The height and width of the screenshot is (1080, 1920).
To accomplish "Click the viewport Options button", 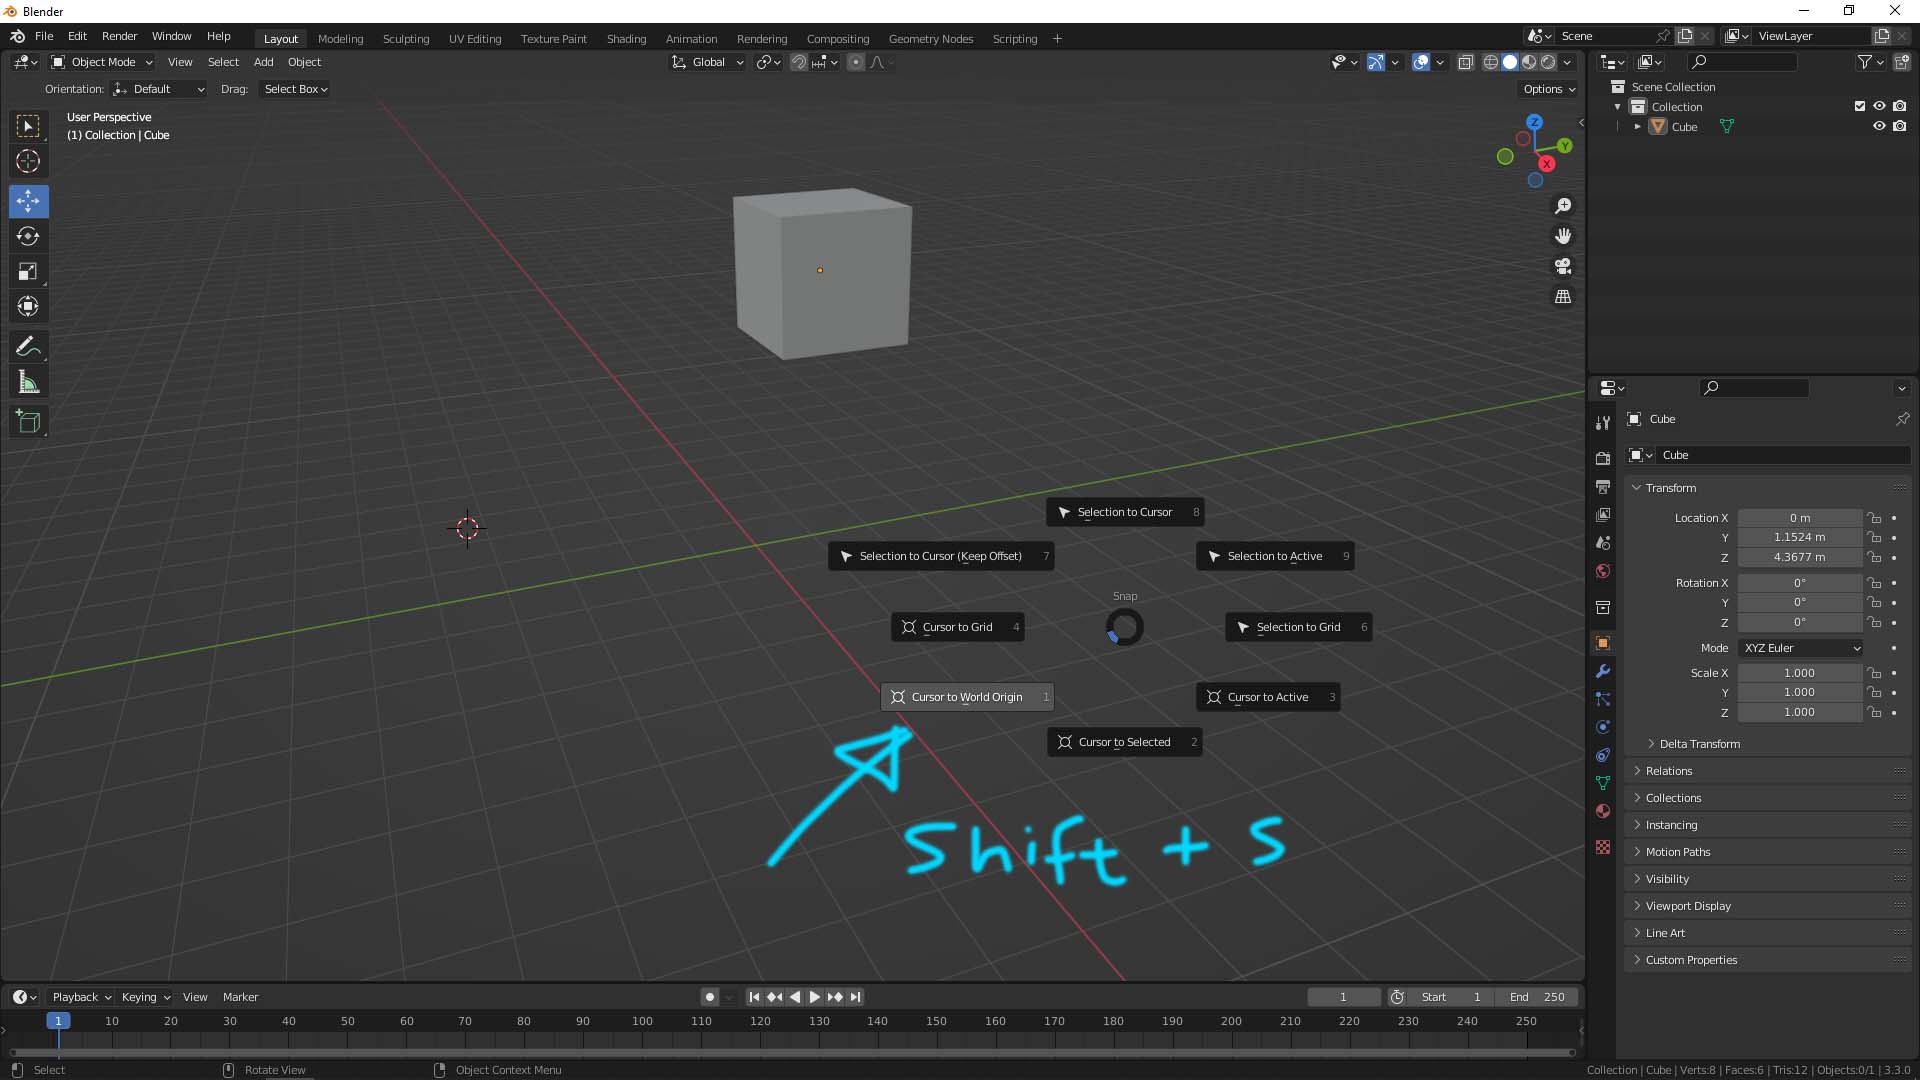I will pos(1548,89).
